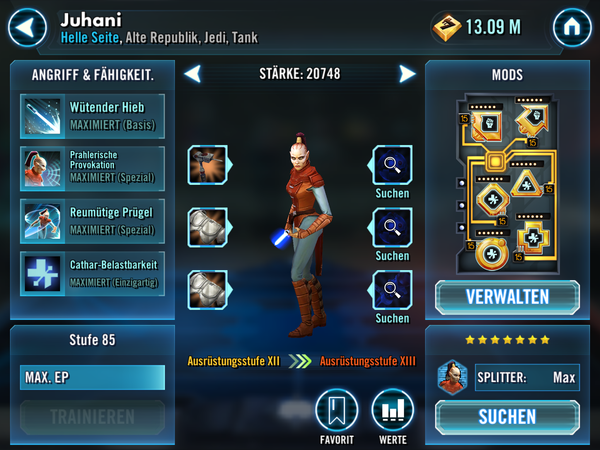Select the top-left equipped gear slot
The image size is (600, 450).
pos(209,165)
